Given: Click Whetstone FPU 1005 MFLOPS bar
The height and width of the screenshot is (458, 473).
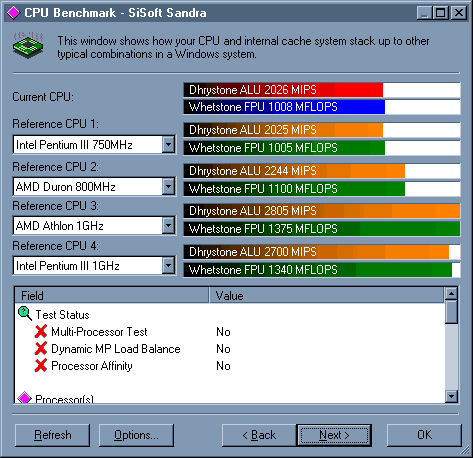Looking at the screenshot, I should (322, 148).
